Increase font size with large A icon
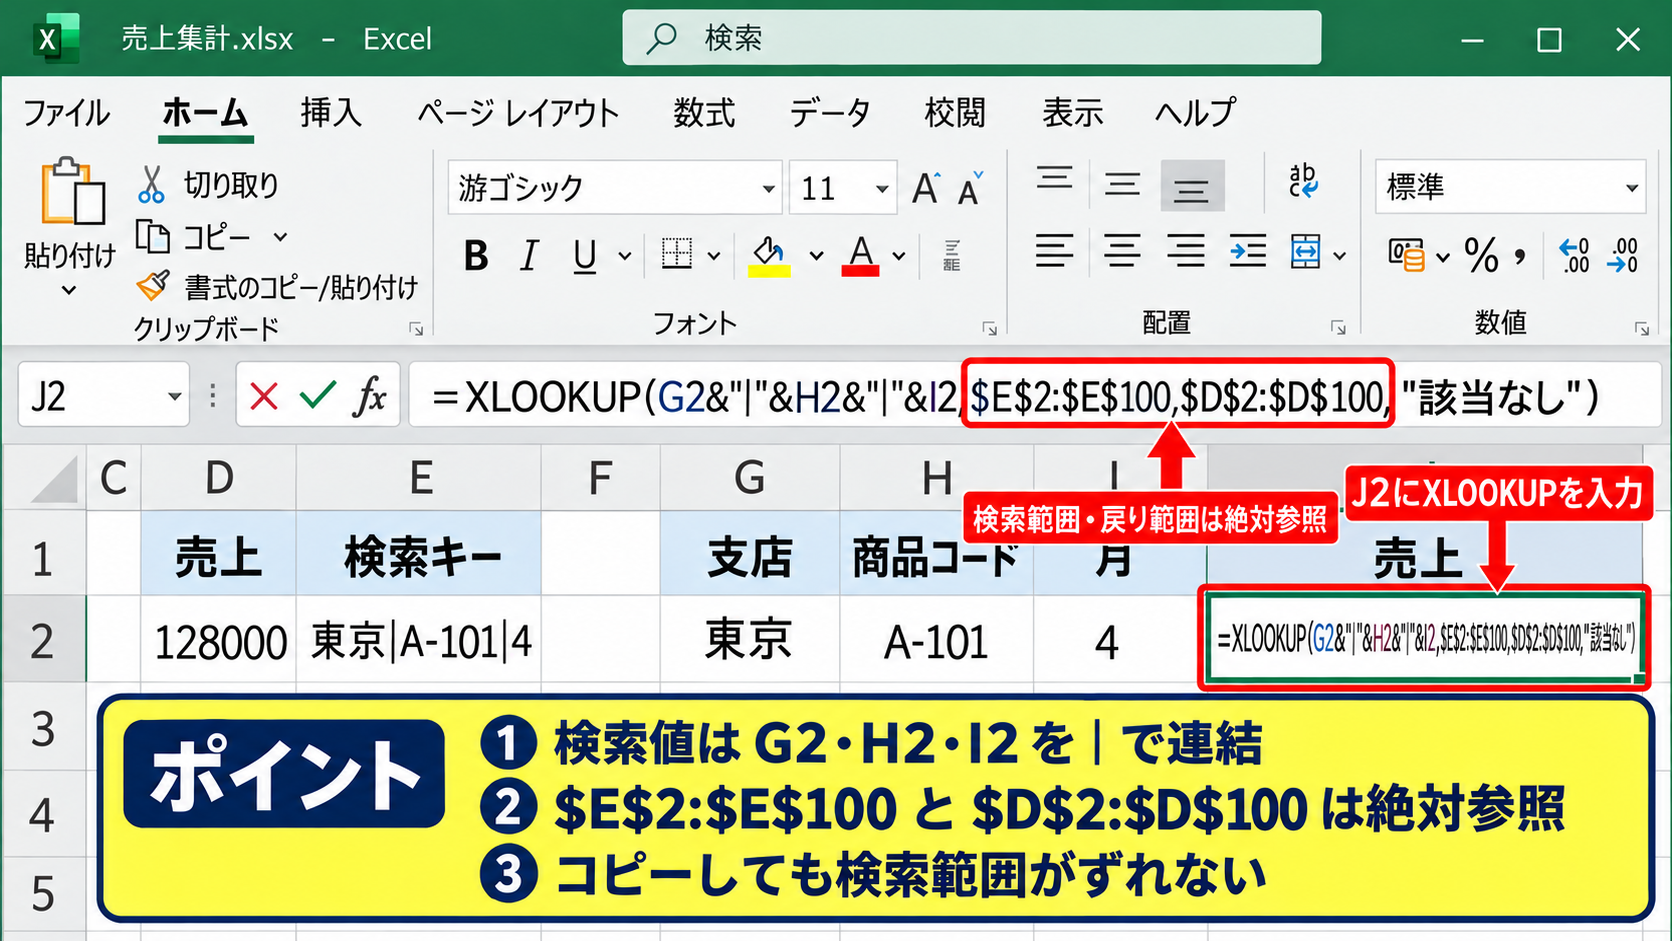 pyautogui.click(x=926, y=188)
